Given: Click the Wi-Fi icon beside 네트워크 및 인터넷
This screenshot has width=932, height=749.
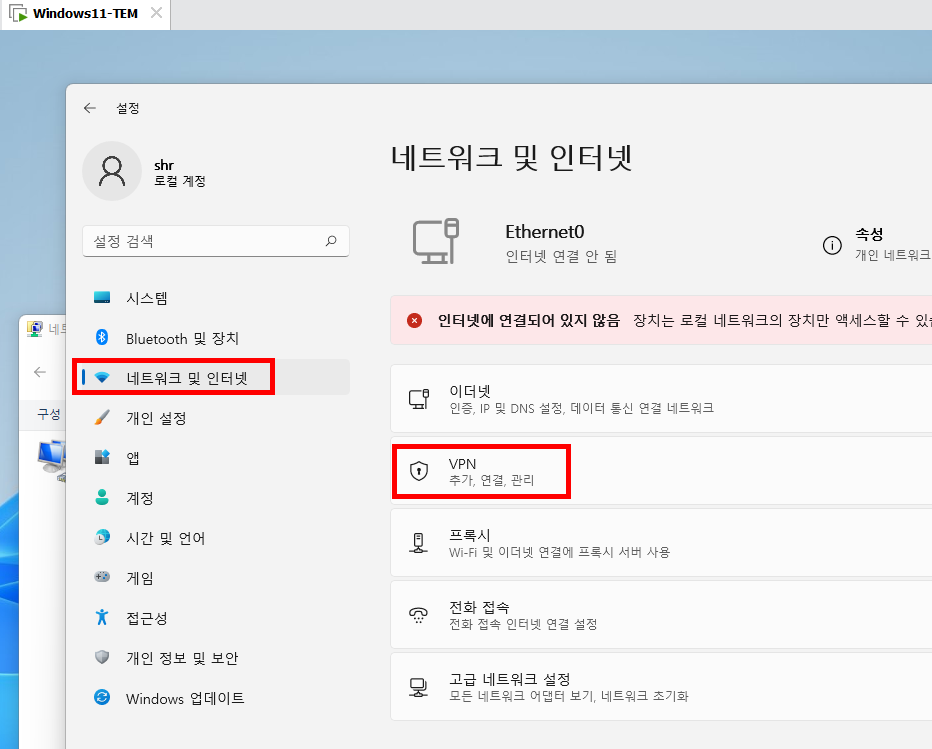Looking at the screenshot, I should 102,377.
